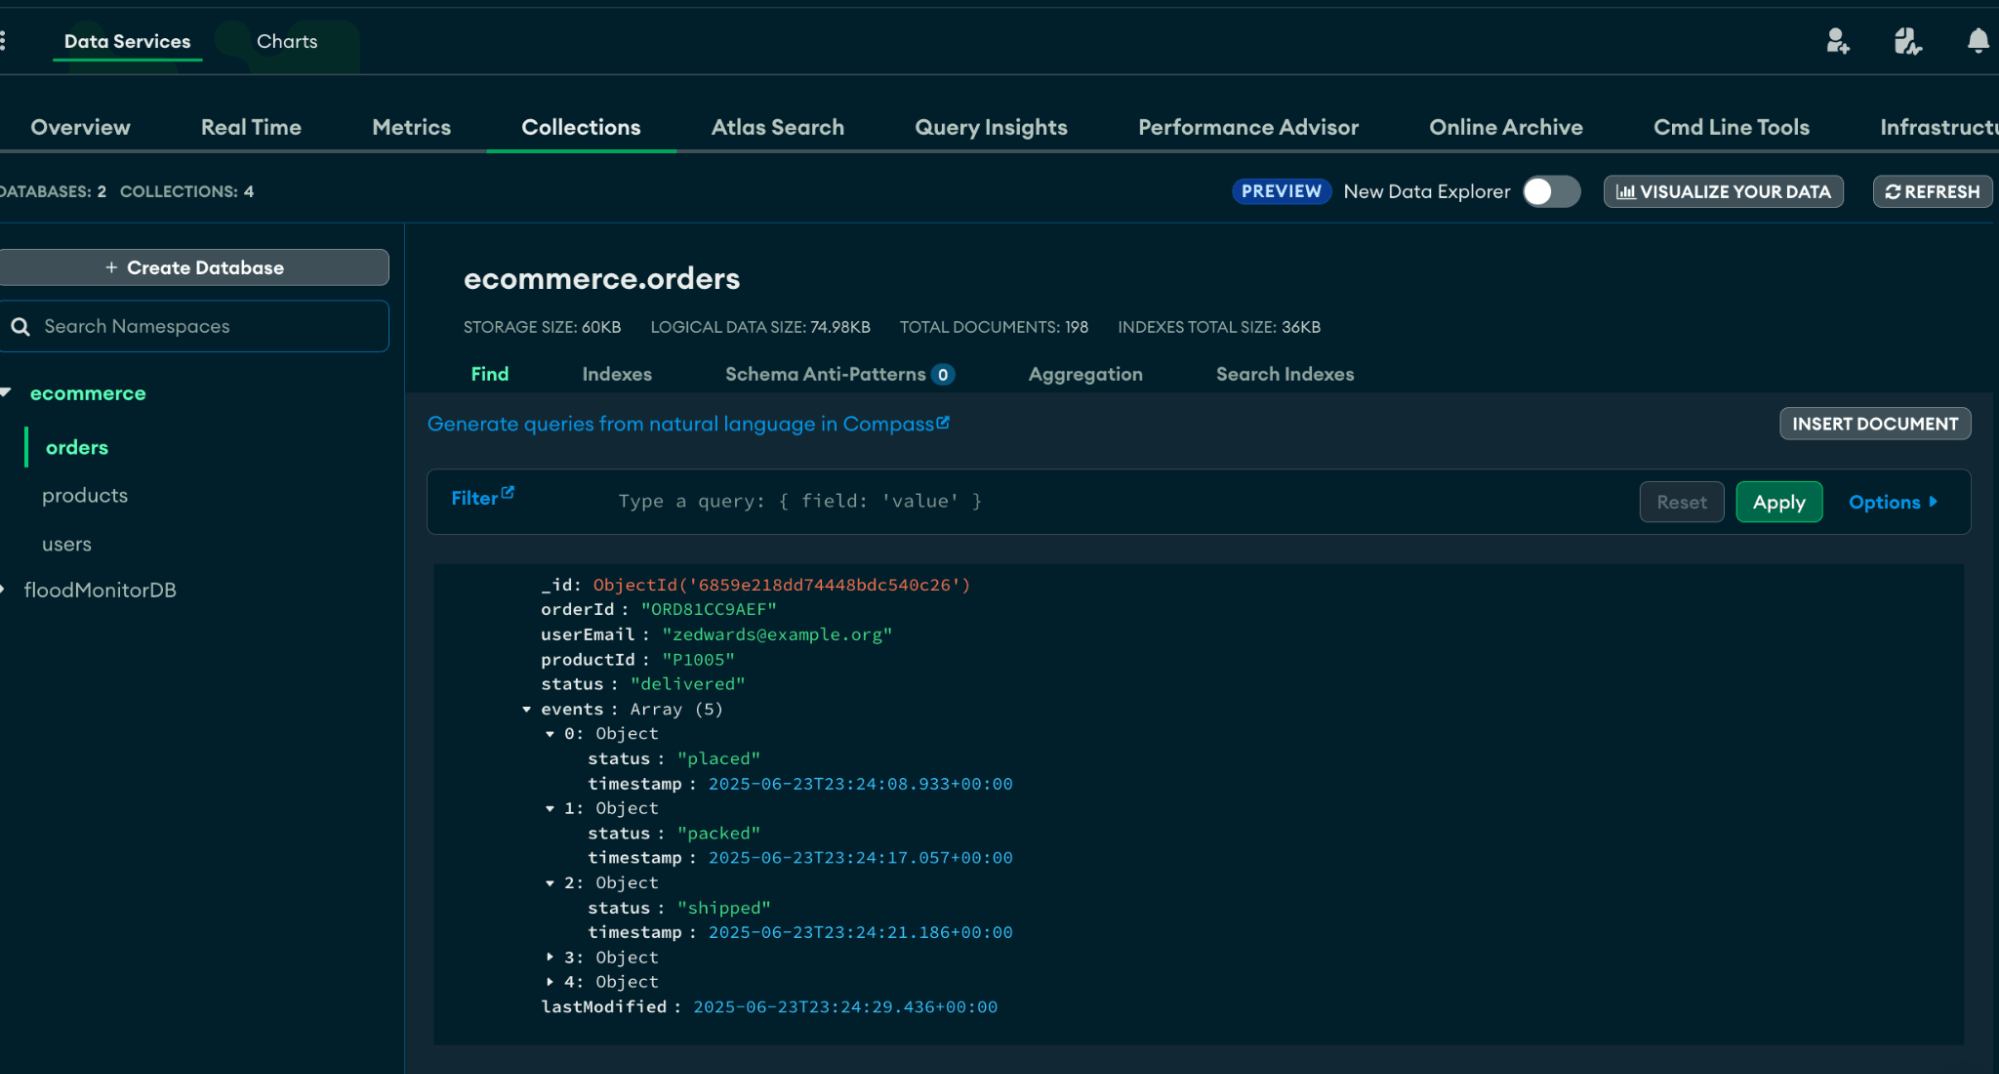Image resolution: width=1999 pixels, height=1074 pixels.
Task: Select the Indexes sub-tab
Action: (x=617, y=374)
